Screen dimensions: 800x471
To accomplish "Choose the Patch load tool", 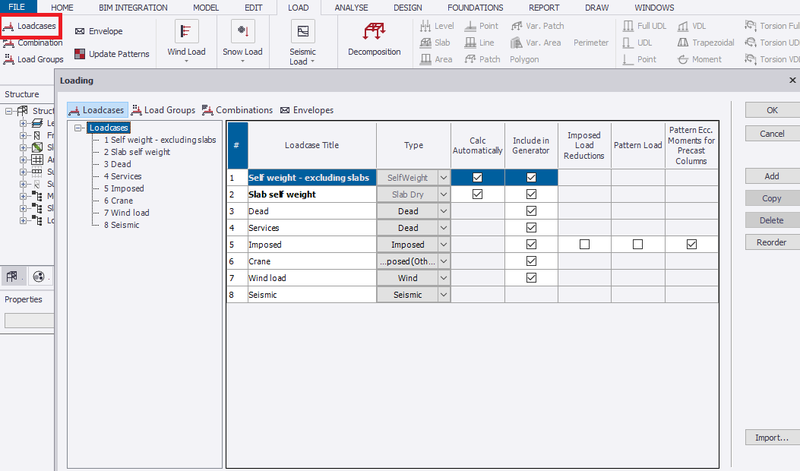I will (483, 59).
